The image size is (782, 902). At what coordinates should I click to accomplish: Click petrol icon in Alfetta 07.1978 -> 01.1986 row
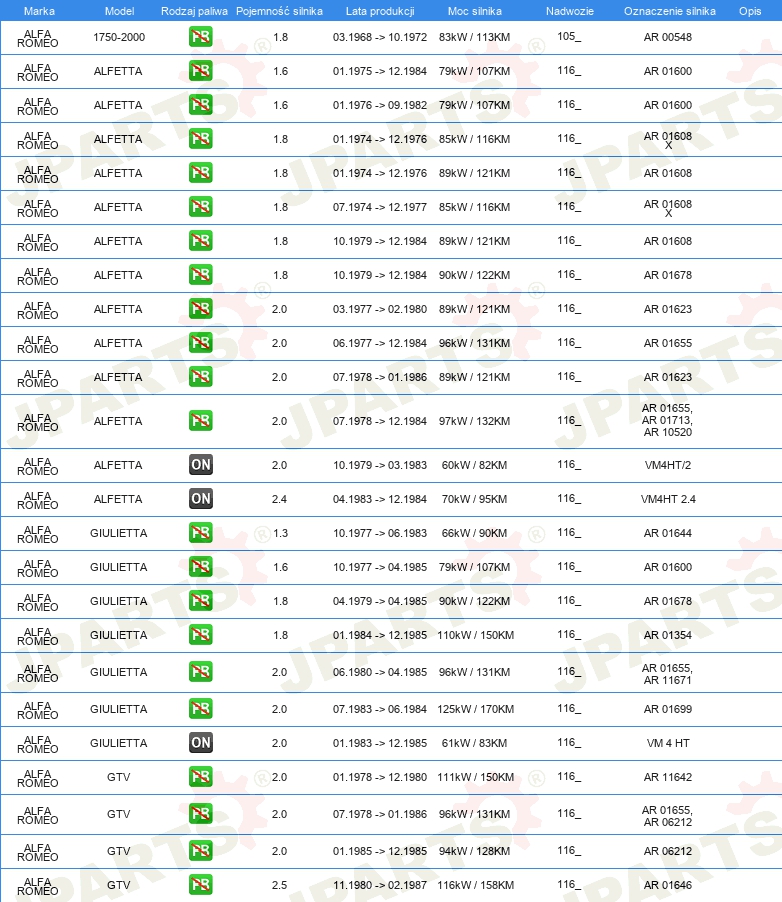pos(201,377)
